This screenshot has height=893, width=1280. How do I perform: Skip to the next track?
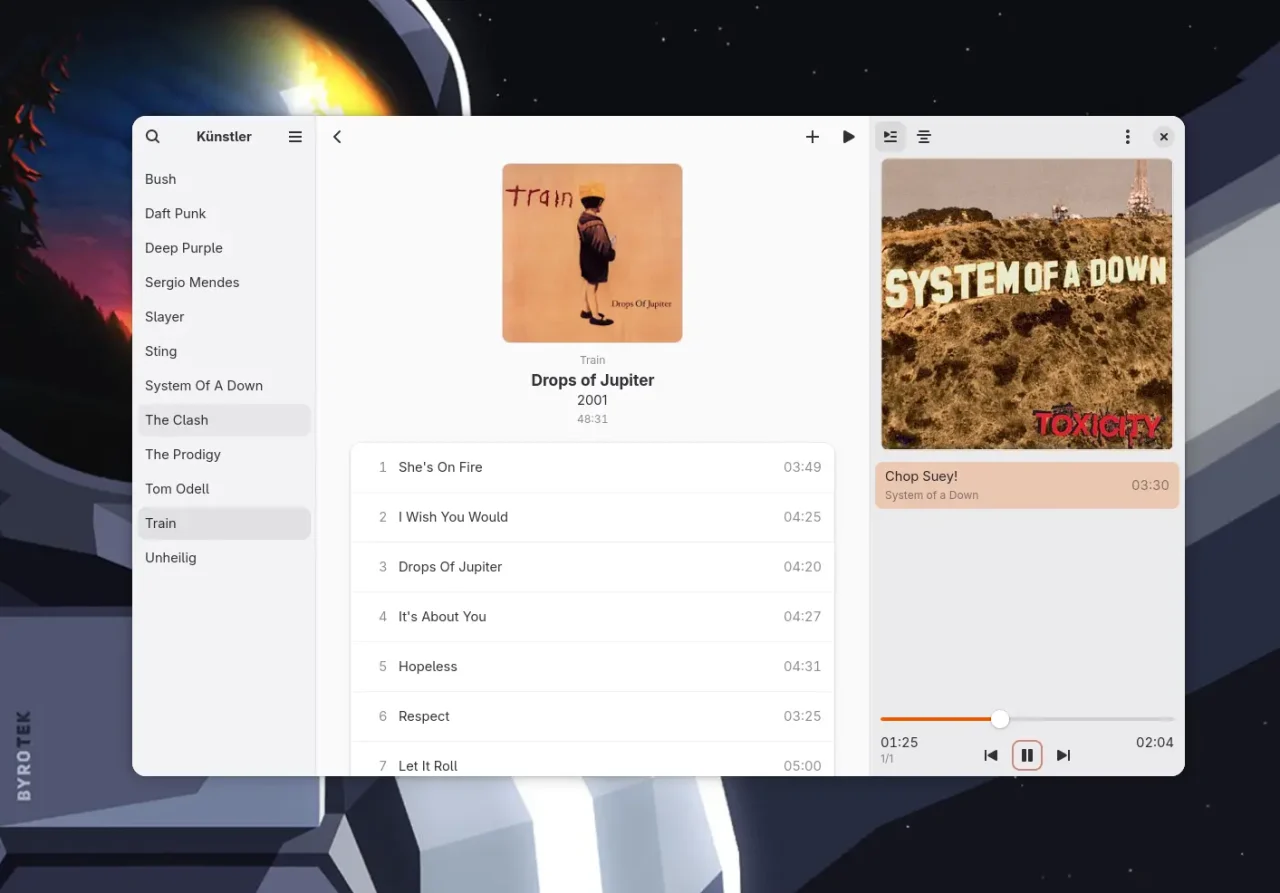coord(1063,755)
